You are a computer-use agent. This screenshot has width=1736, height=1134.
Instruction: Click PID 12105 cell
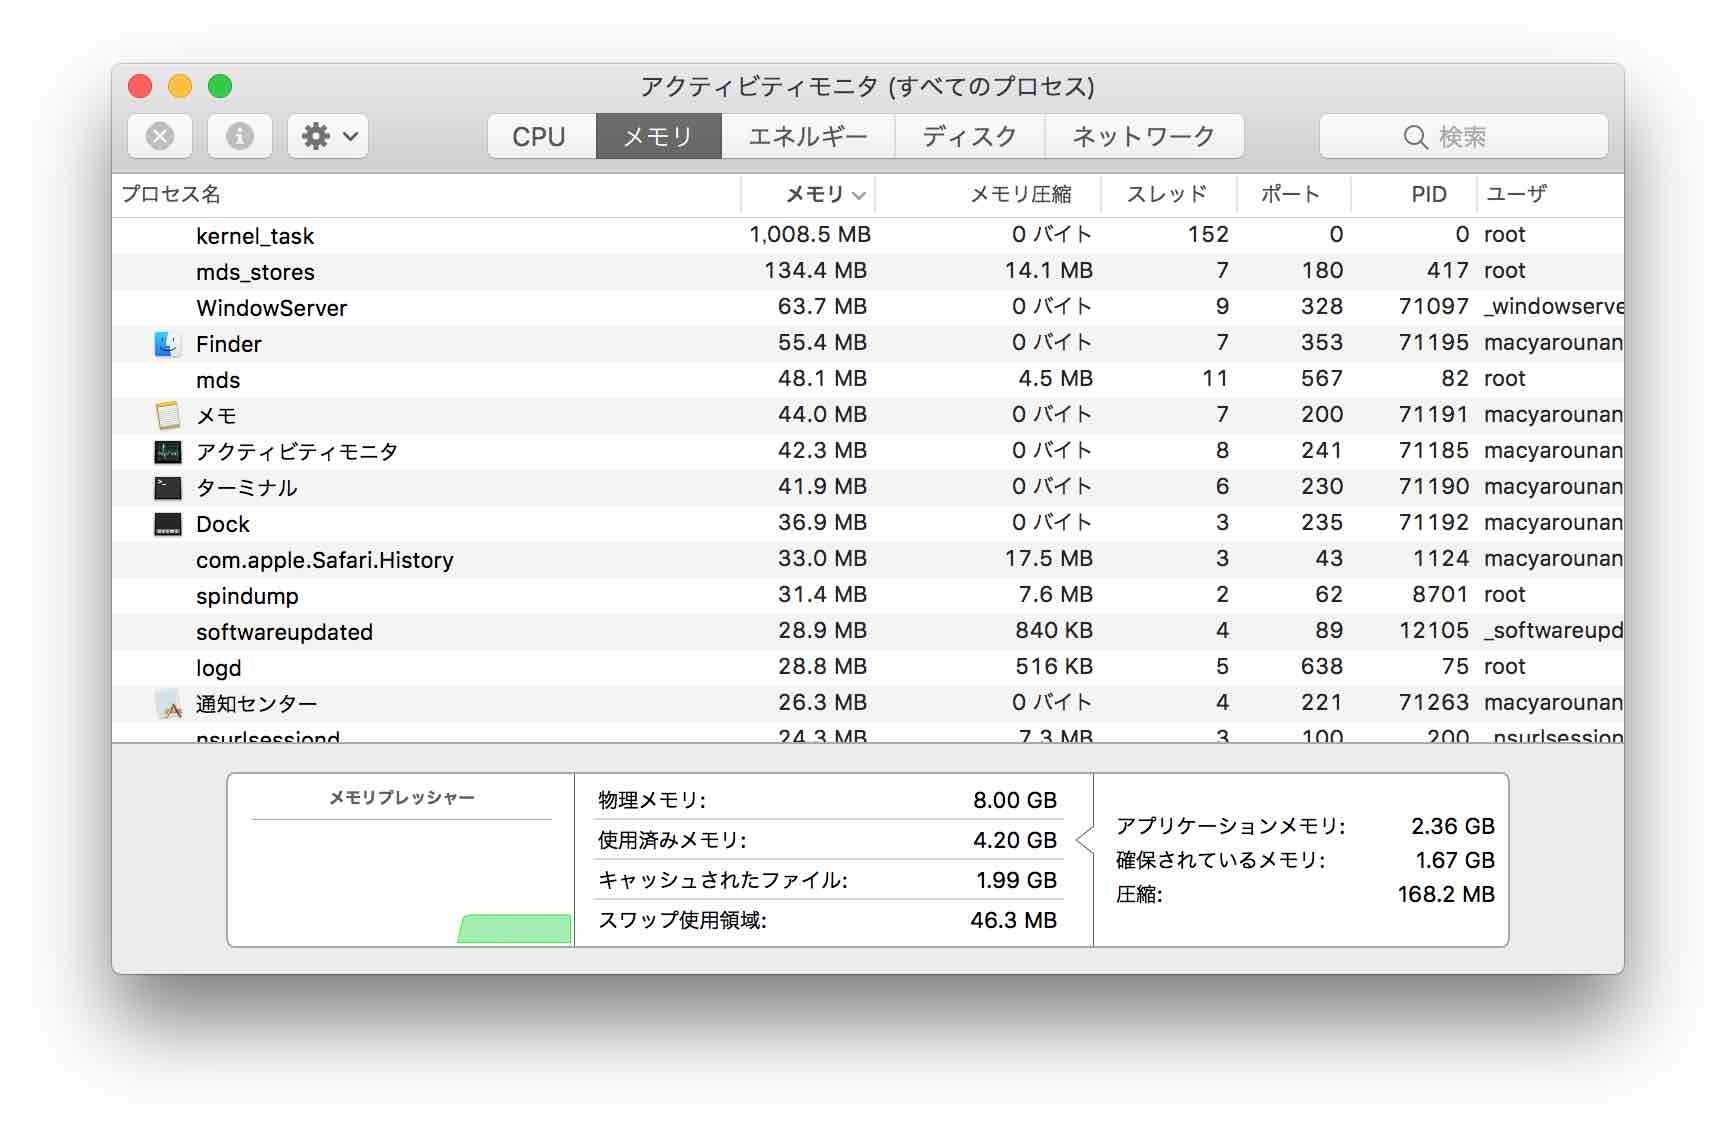(1434, 630)
